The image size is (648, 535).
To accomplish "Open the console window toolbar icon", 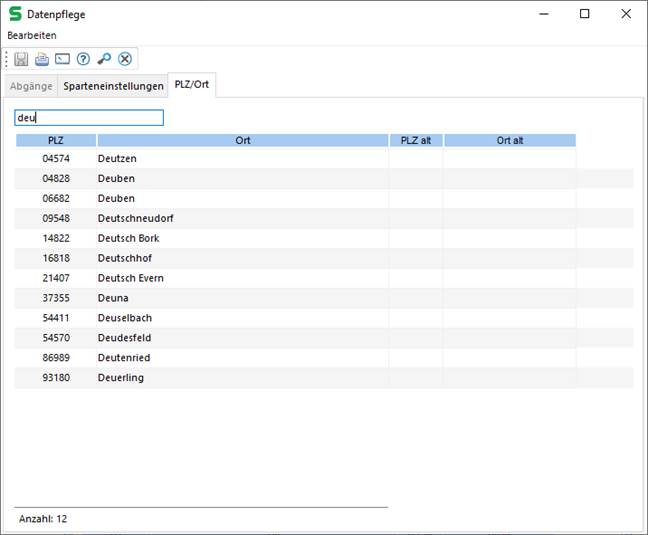I will [62, 59].
